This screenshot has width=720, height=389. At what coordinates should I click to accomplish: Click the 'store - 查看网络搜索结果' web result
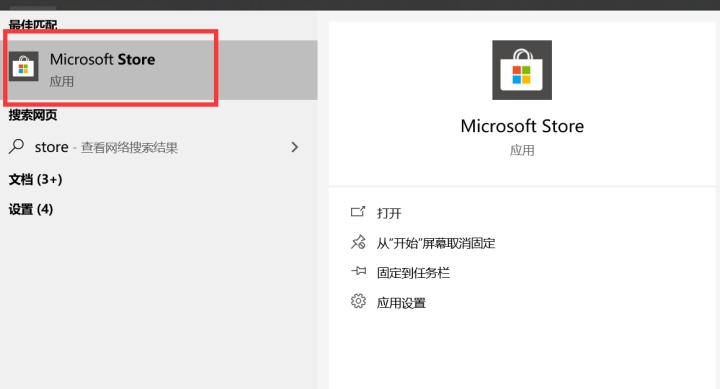158,147
